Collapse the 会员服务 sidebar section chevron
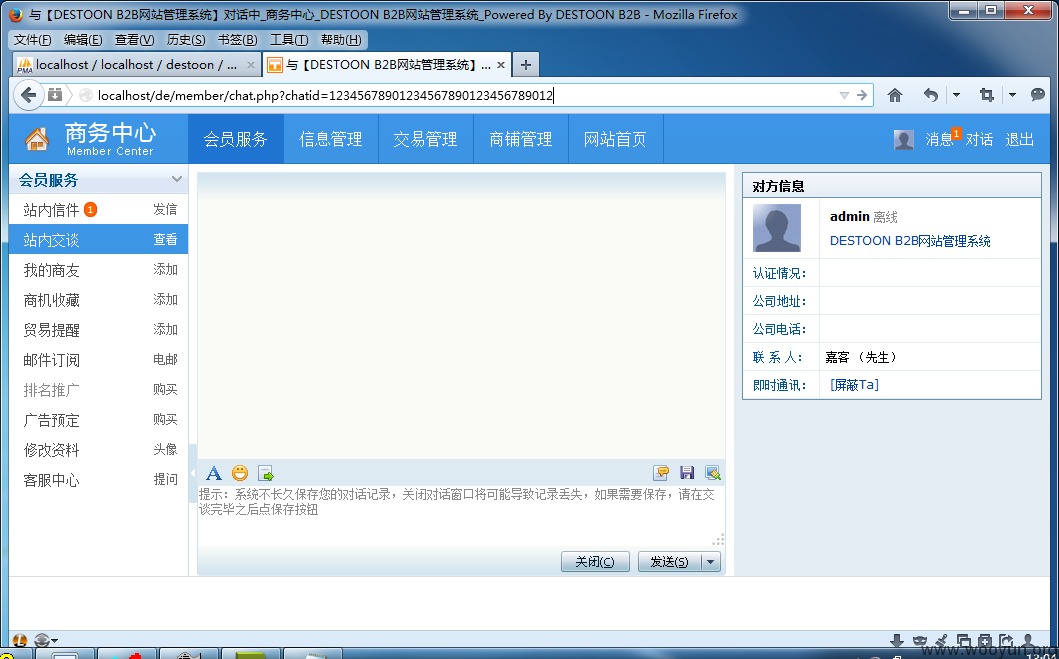Screen dimensions: 1059x659 tap(176, 179)
